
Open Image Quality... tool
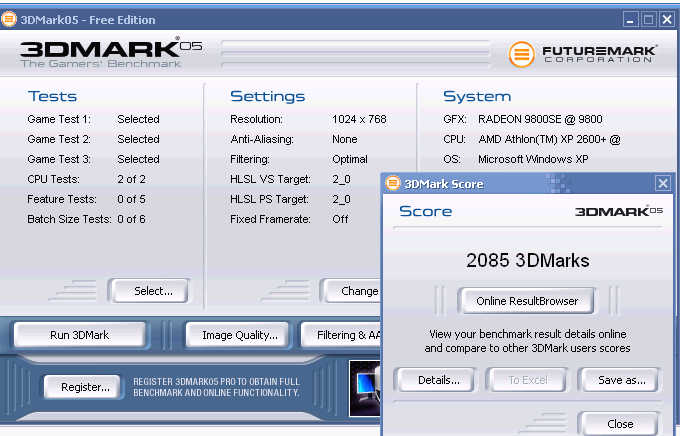coord(238,335)
